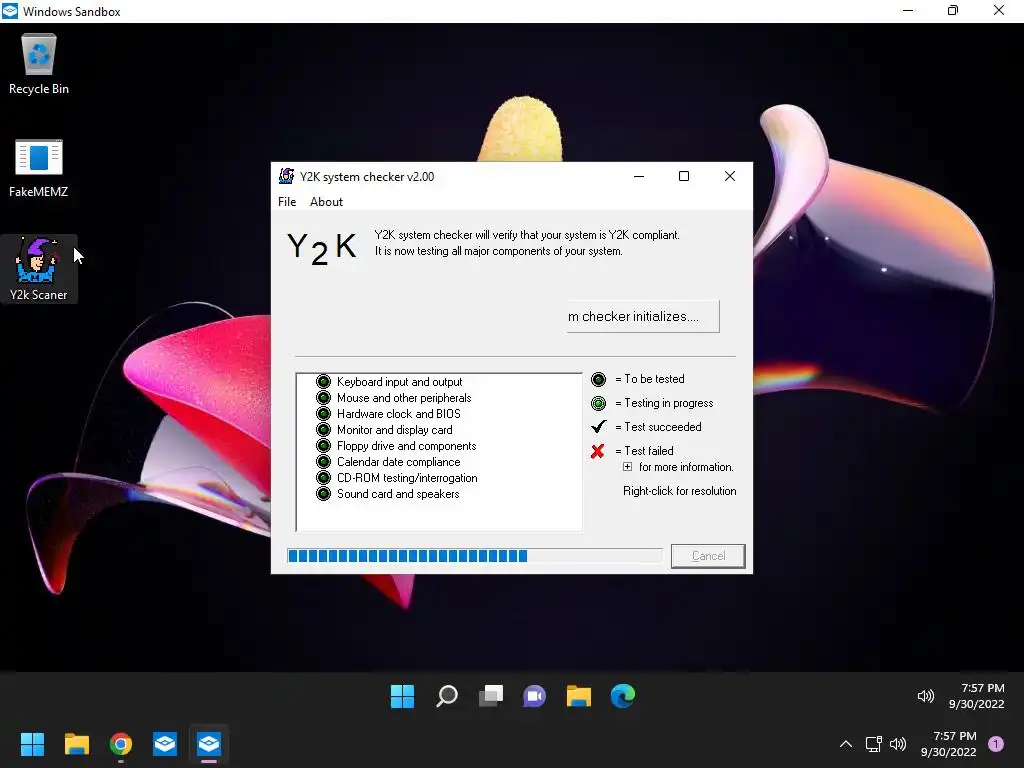Viewport: 1024px width, 768px height.
Task: Click the CD-ROM testing/interrogation row text
Action: pos(407,477)
